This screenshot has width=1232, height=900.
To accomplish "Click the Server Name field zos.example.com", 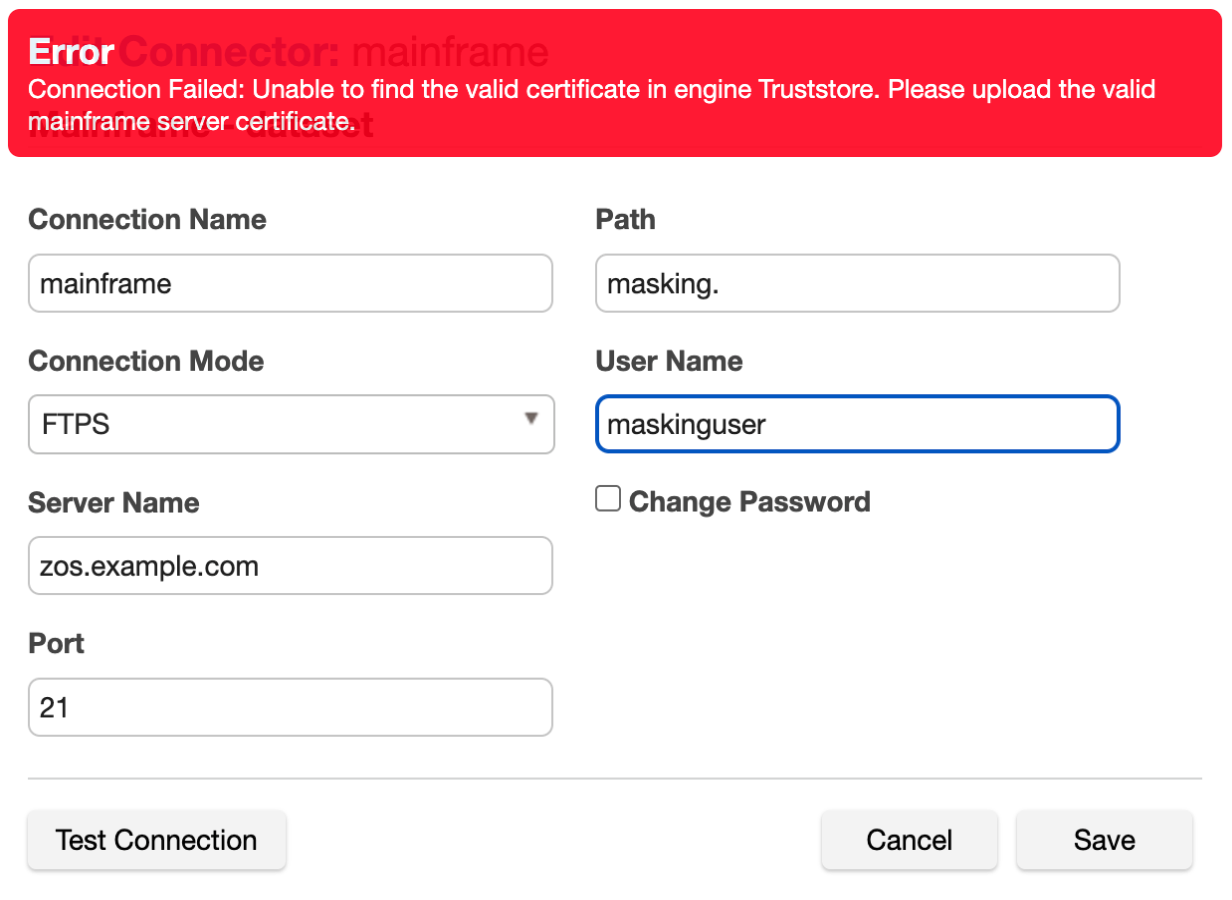I will [290, 566].
